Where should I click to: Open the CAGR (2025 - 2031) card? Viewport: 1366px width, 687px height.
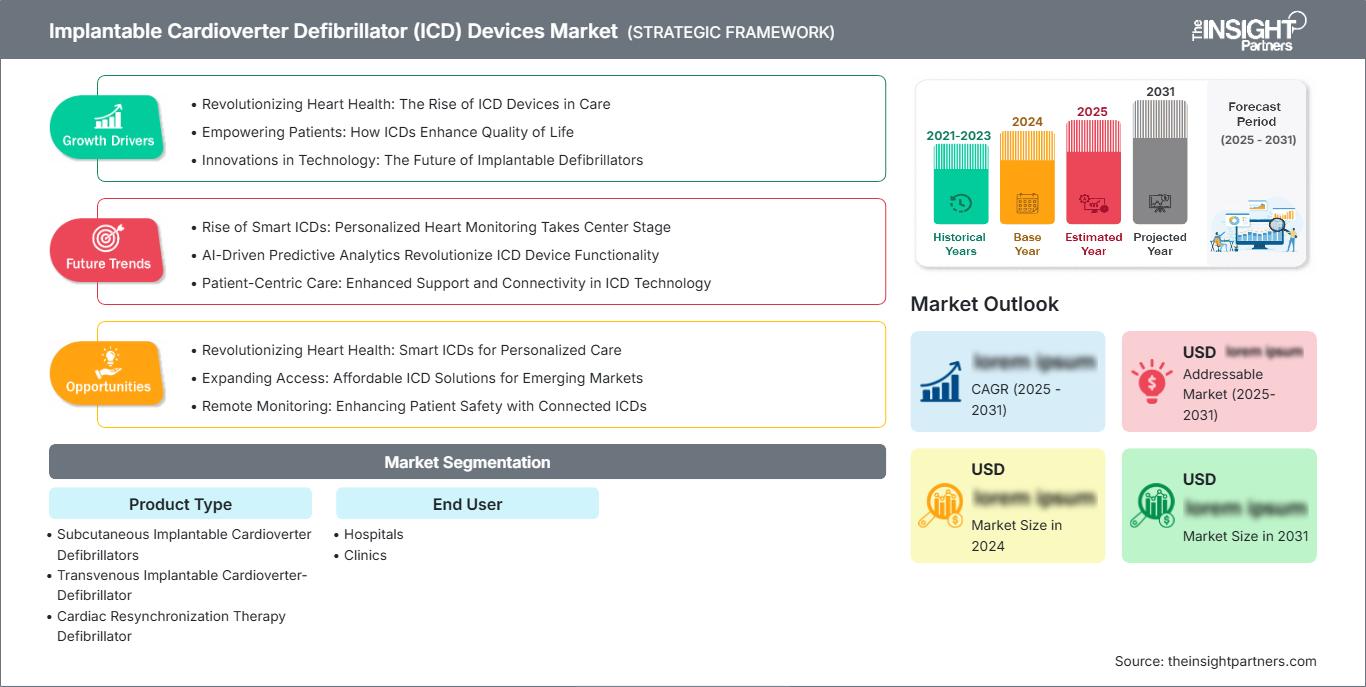pyautogui.click(x=1008, y=381)
